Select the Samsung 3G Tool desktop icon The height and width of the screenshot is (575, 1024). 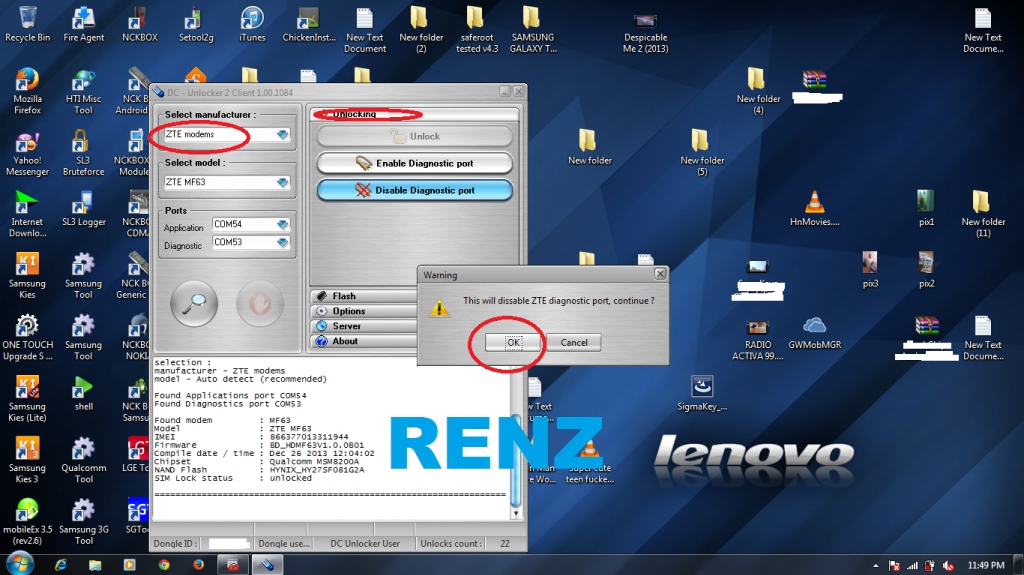tap(84, 521)
